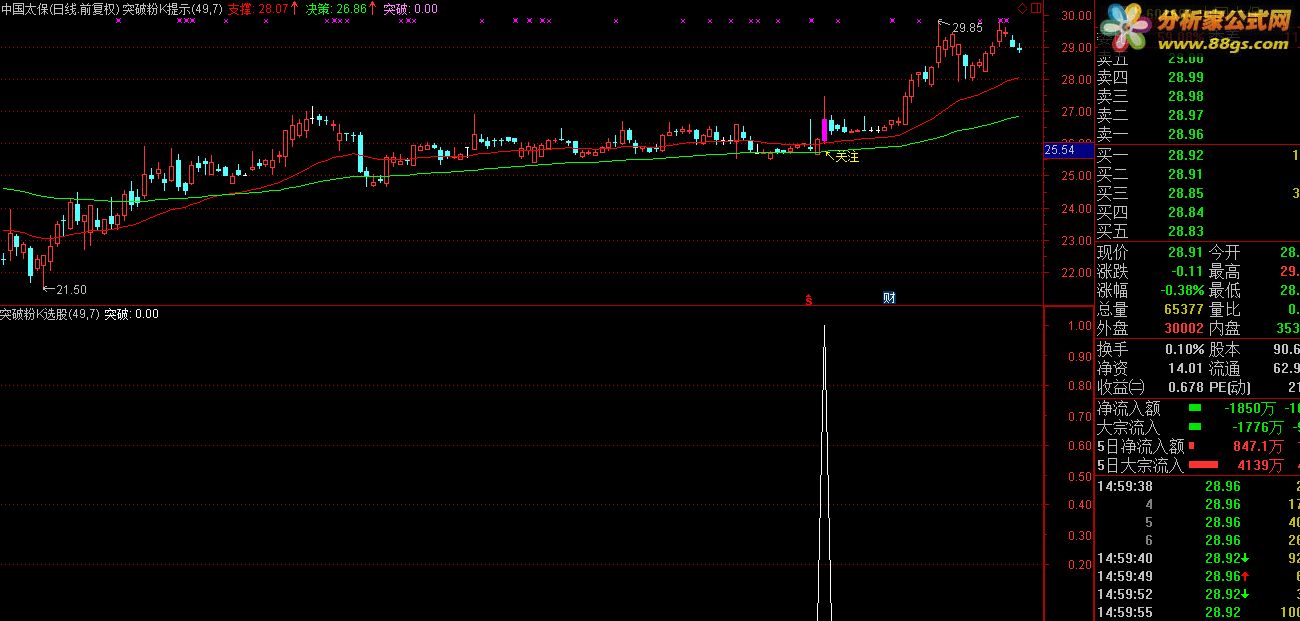Click the 14:59:40 trade tick row
Screen dimensions: 1300x621
point(1197,559)
